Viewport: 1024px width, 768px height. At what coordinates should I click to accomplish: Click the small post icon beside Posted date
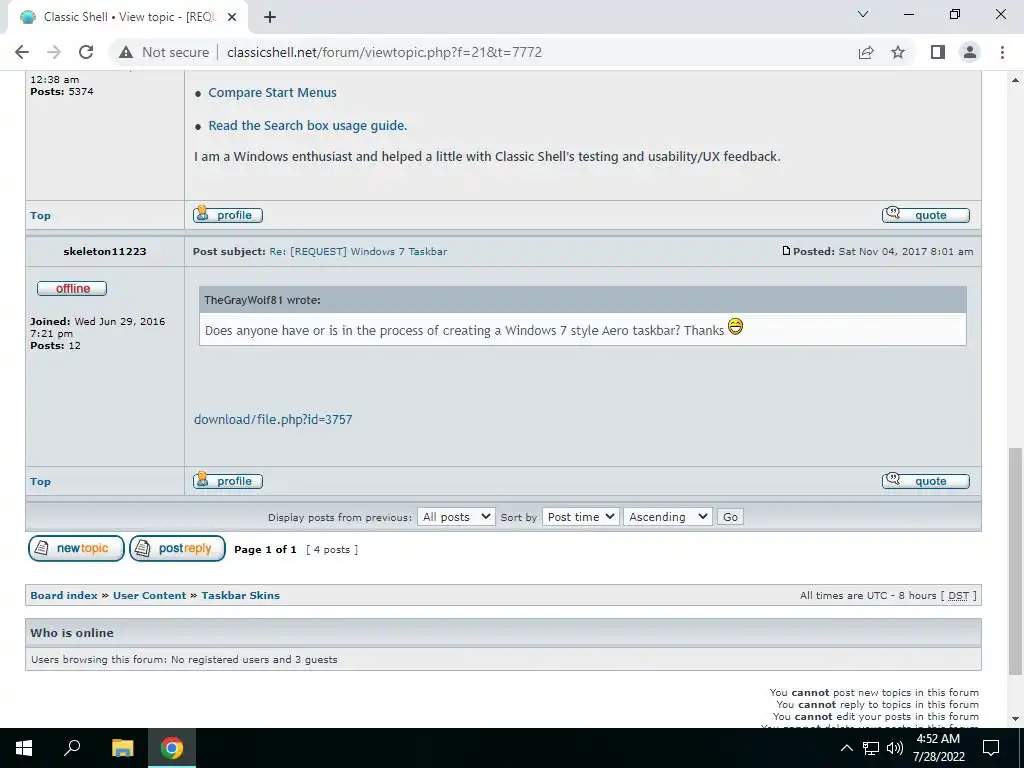(x=786, y=251)
